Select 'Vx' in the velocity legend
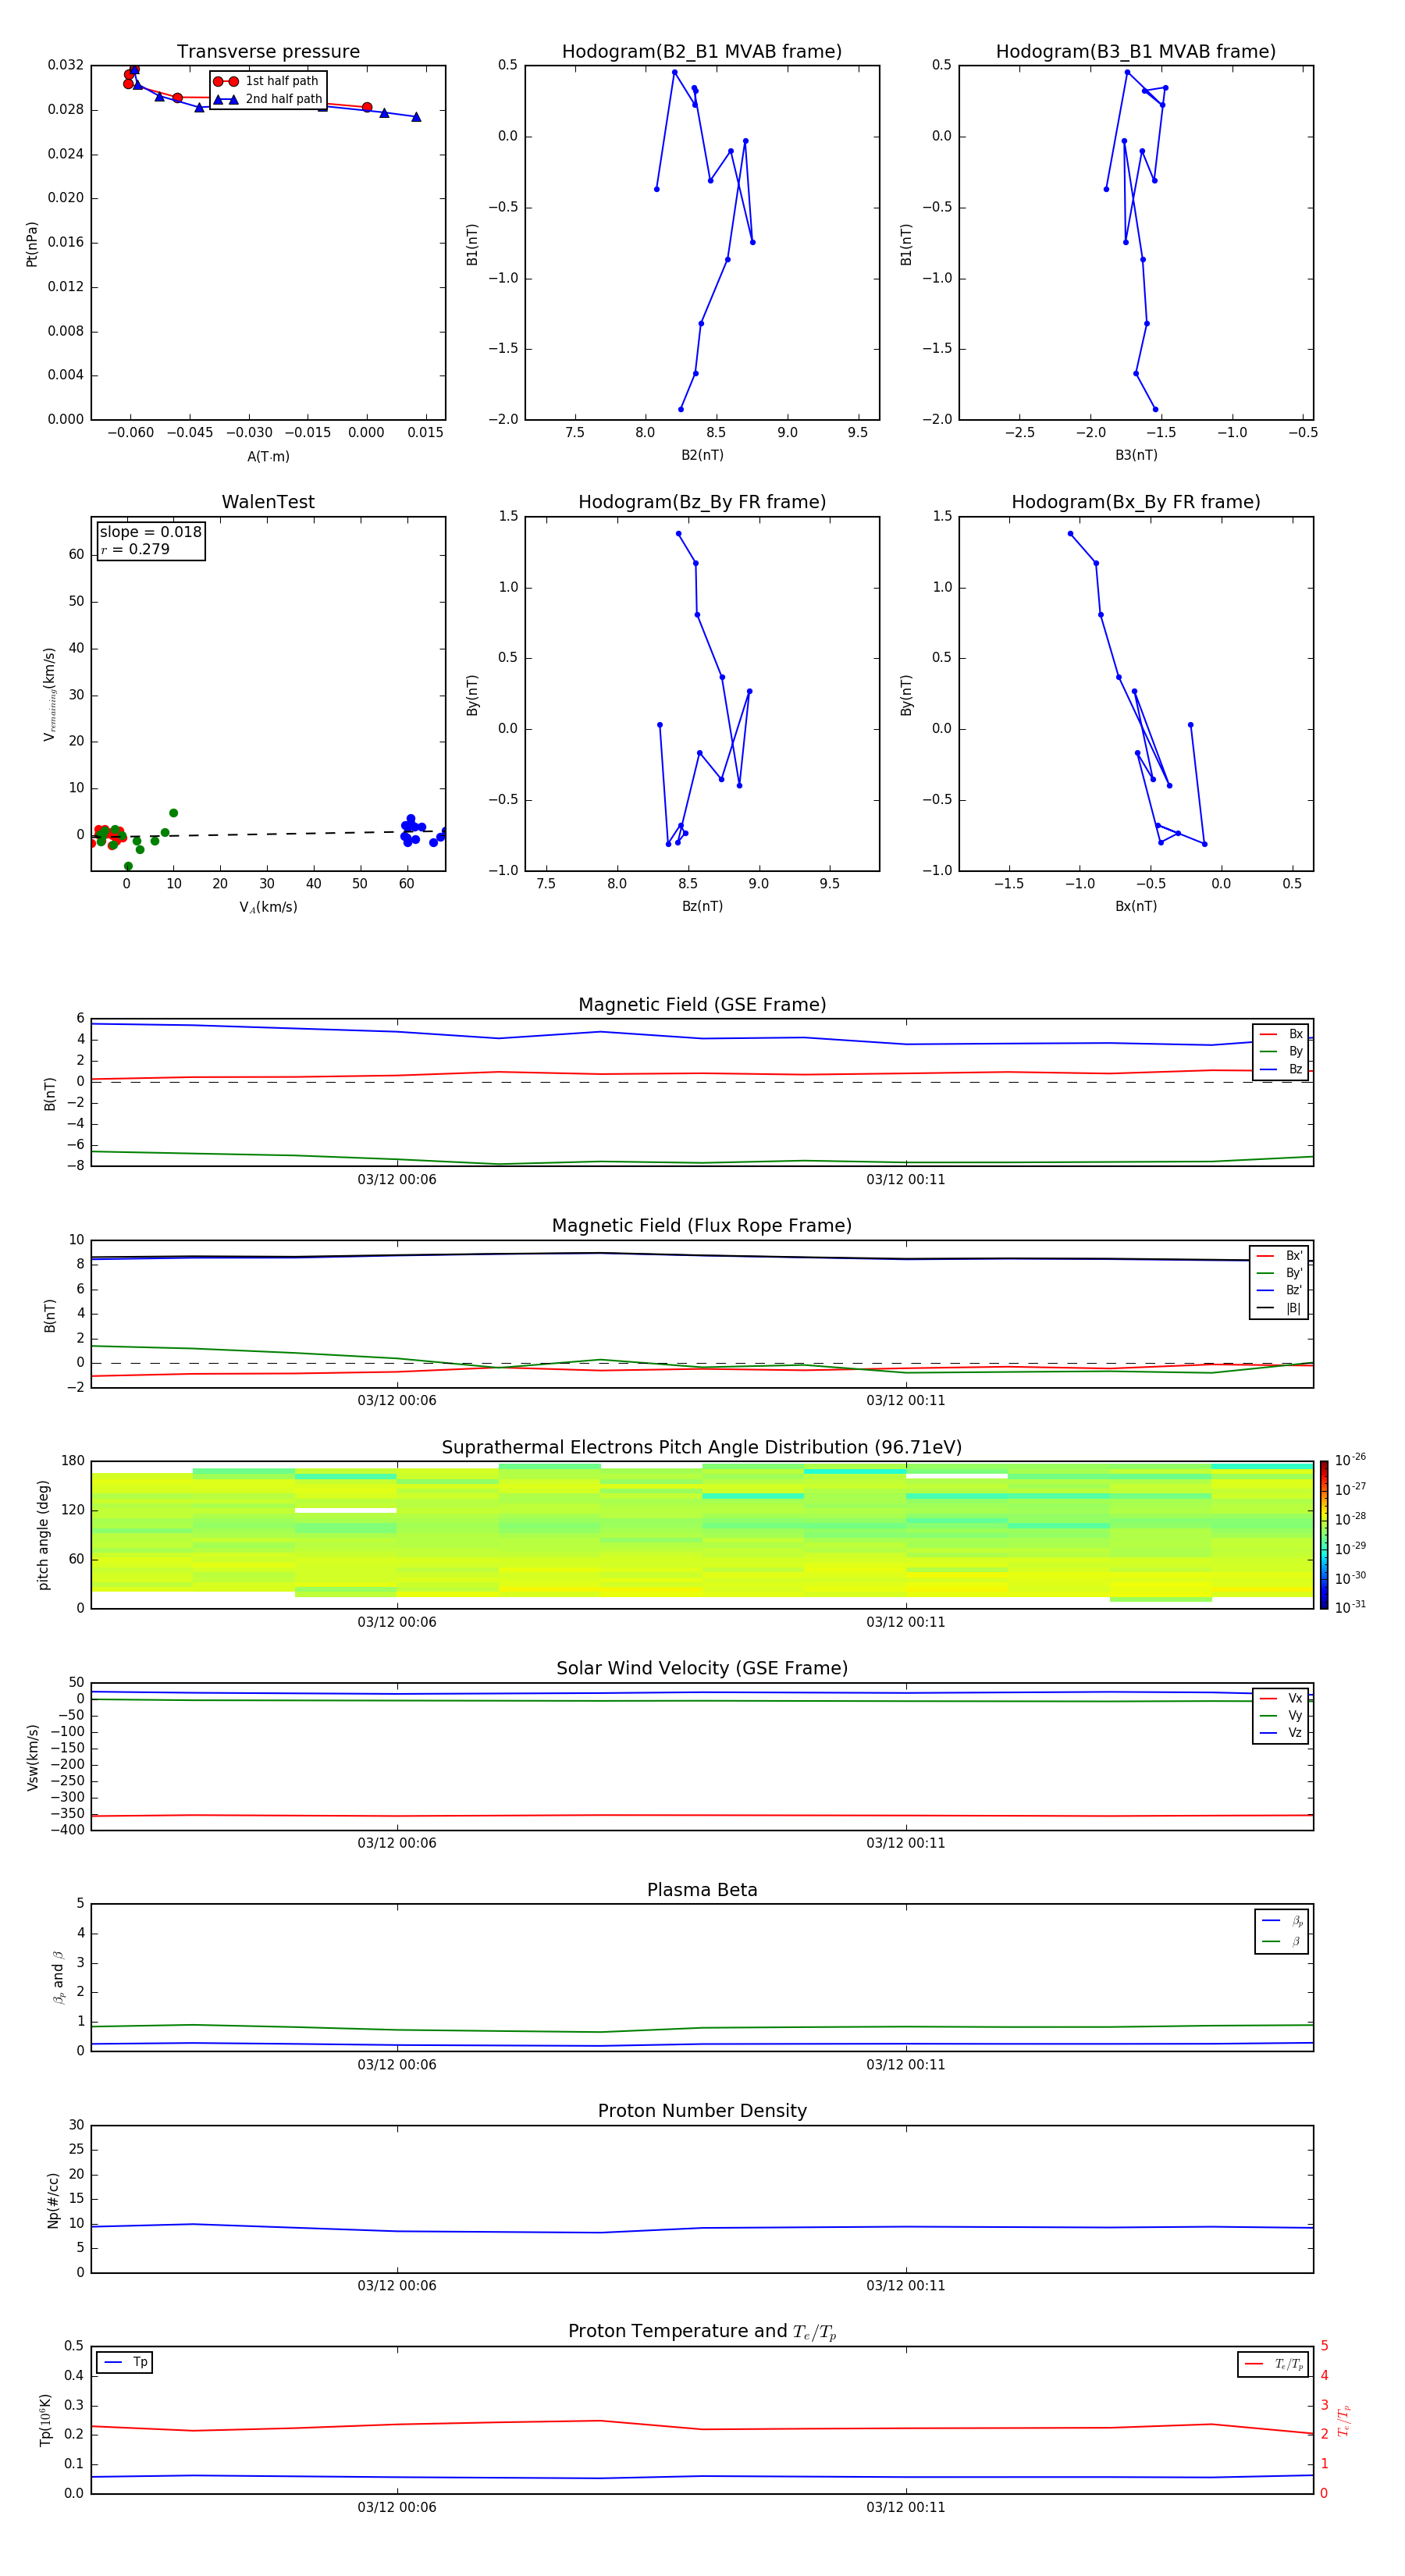The width and height of the screenshot is (1405, 2576). 1282,1698
